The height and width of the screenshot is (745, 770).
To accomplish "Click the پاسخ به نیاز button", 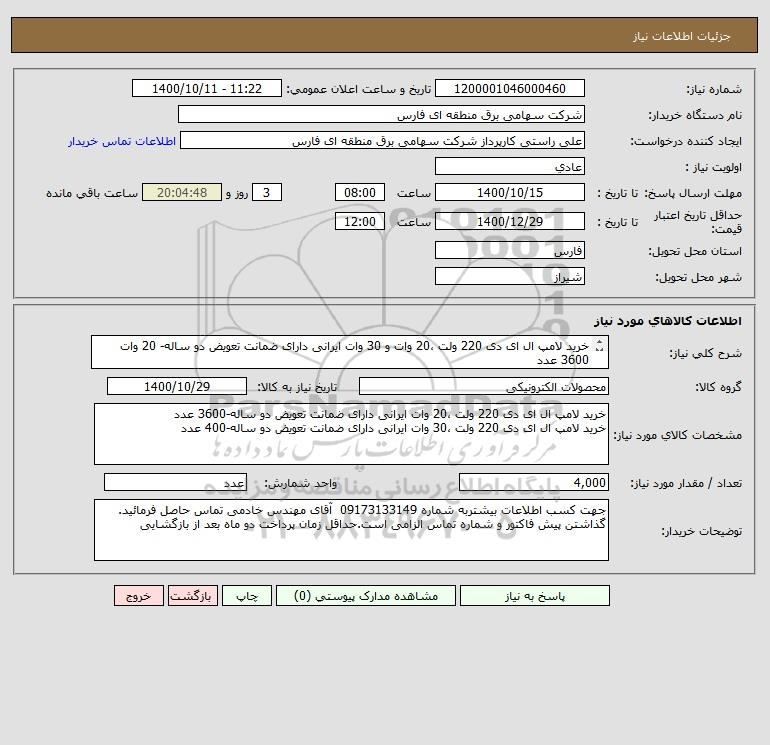I will tap(534, 596).
